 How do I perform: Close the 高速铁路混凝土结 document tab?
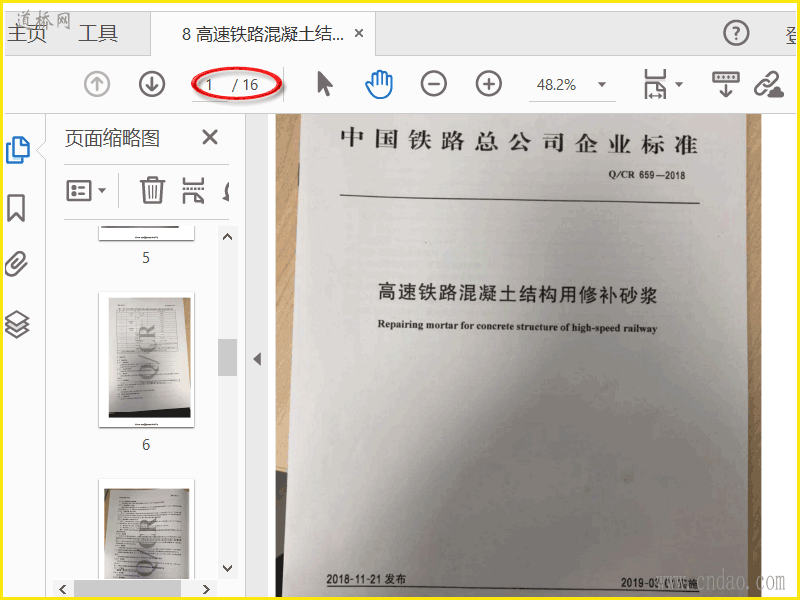359,34
